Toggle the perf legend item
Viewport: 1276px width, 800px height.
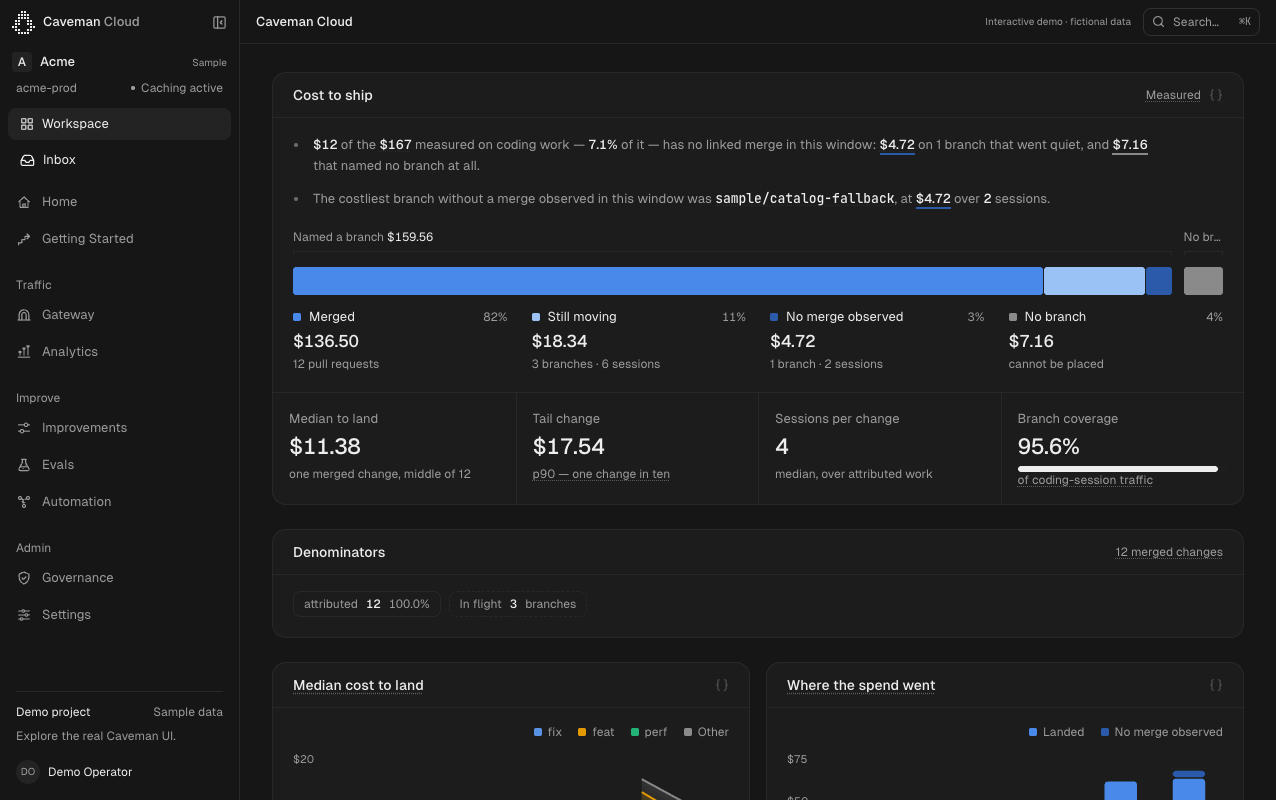pos(649,732)
